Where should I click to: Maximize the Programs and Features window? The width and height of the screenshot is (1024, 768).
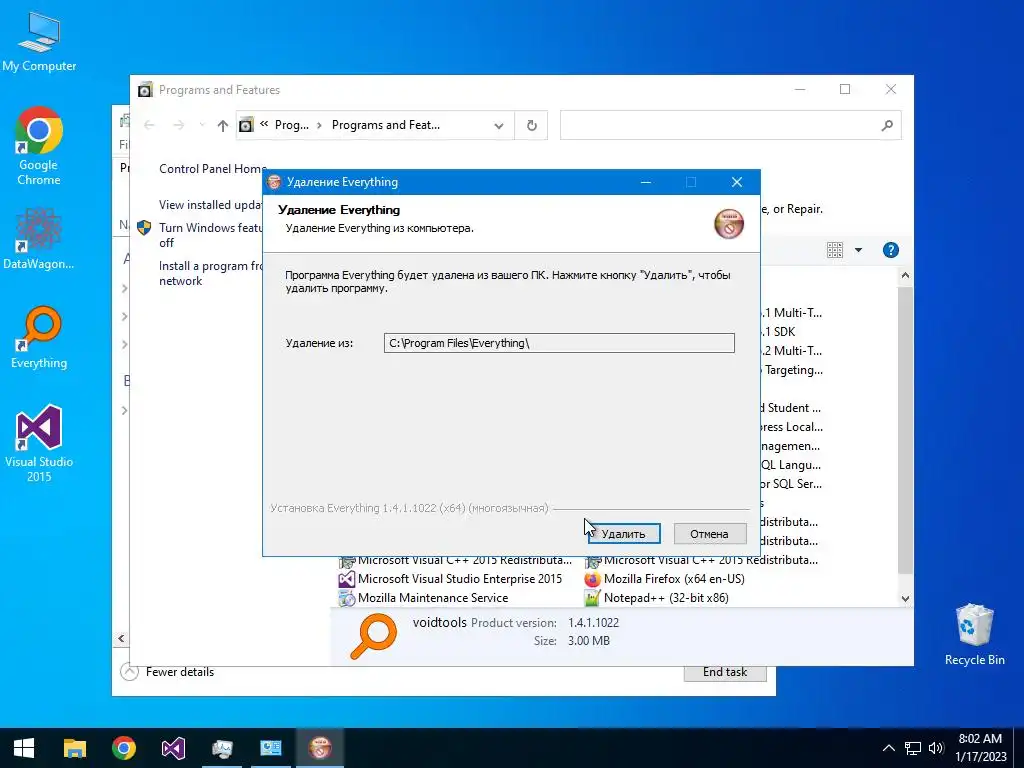tap(845, 89)
